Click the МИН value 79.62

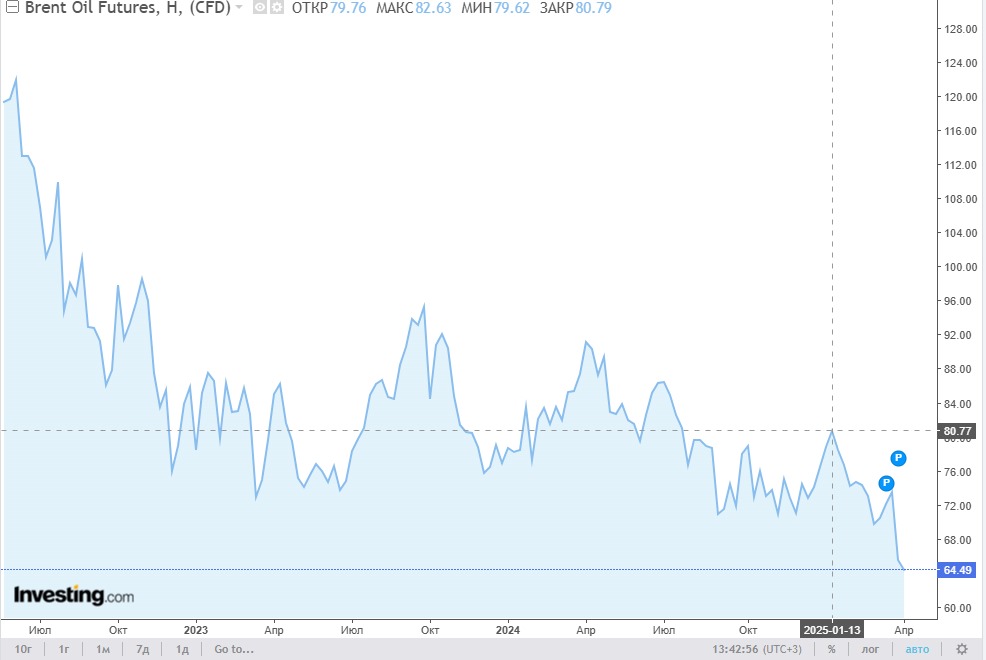pos(512,8)
